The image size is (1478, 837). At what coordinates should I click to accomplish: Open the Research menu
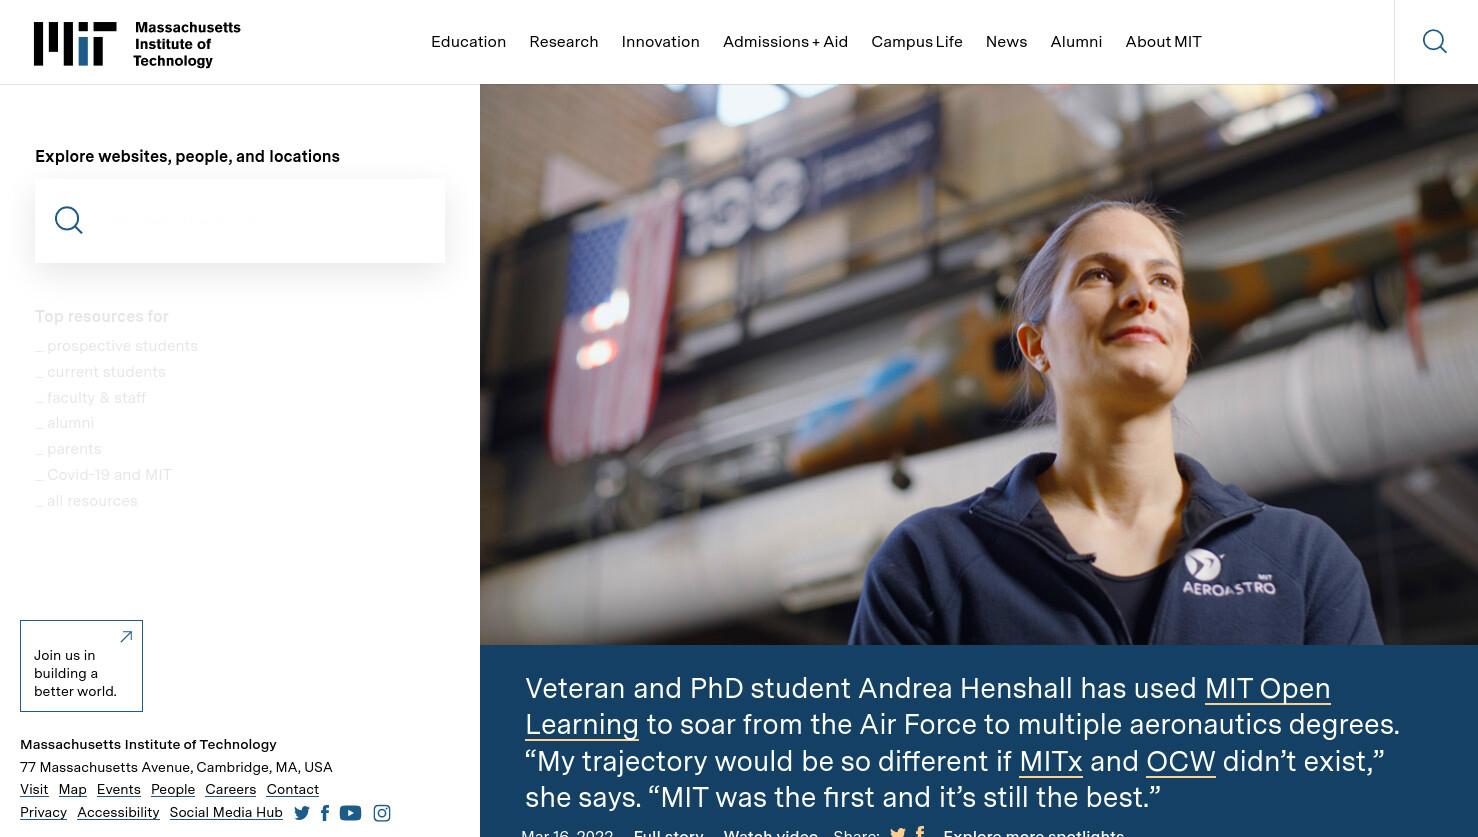point(564,42)
